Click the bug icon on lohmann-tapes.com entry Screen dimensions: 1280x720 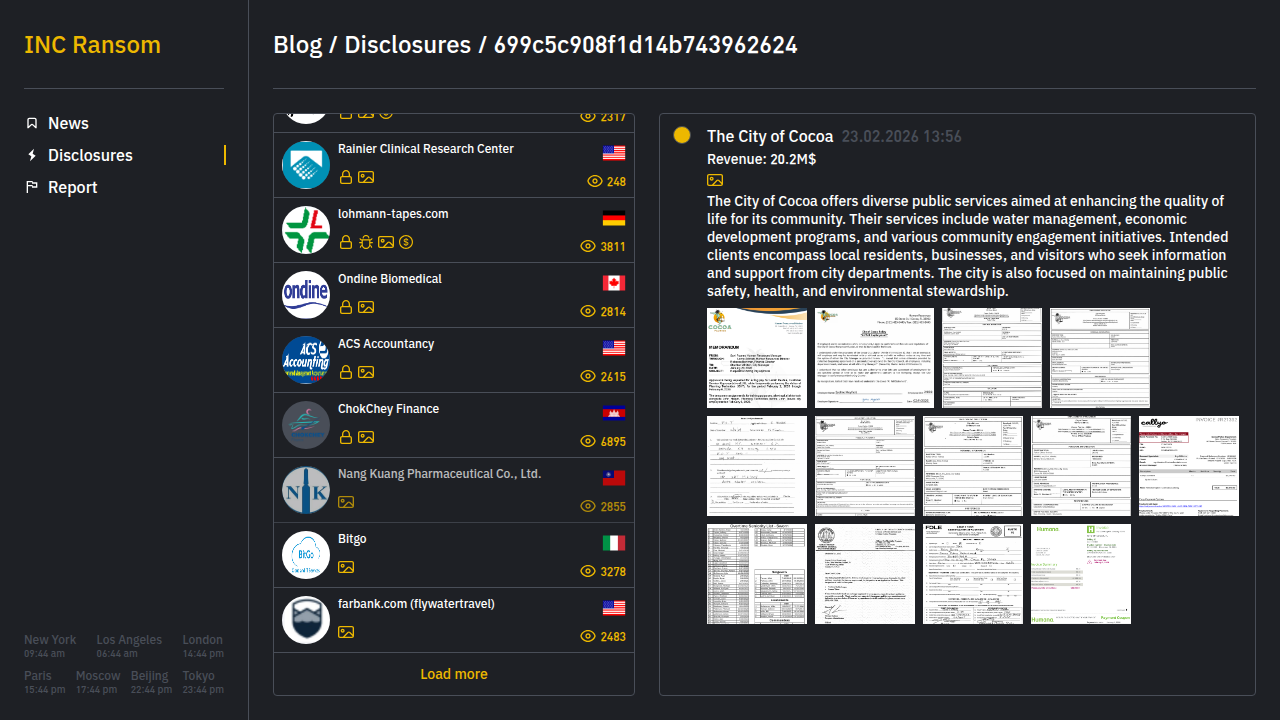[x=366, y=242]
